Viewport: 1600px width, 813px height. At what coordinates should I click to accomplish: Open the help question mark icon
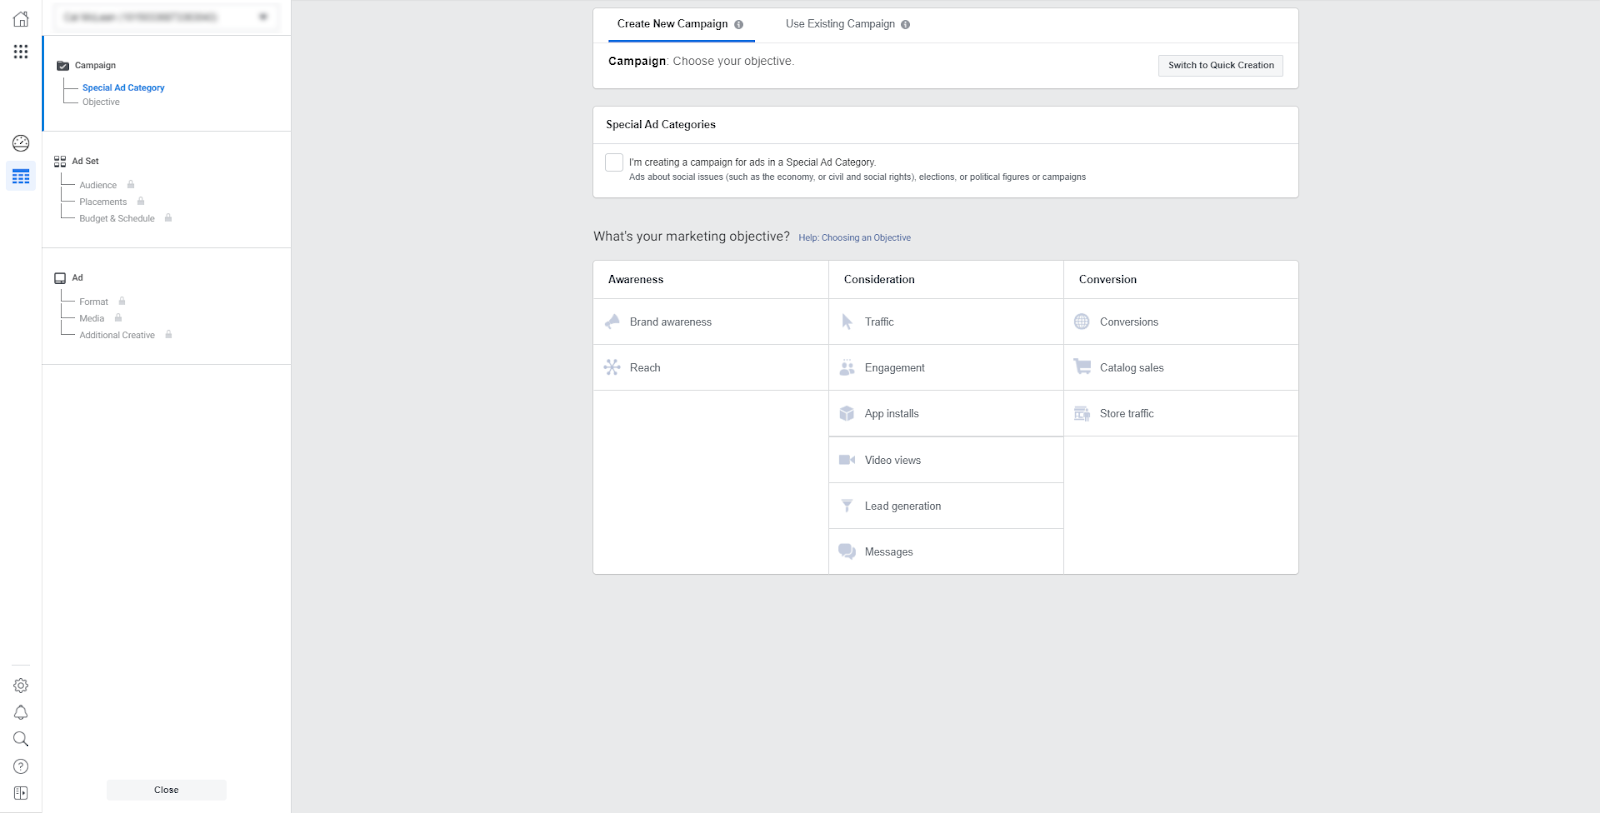pos(20,767)
